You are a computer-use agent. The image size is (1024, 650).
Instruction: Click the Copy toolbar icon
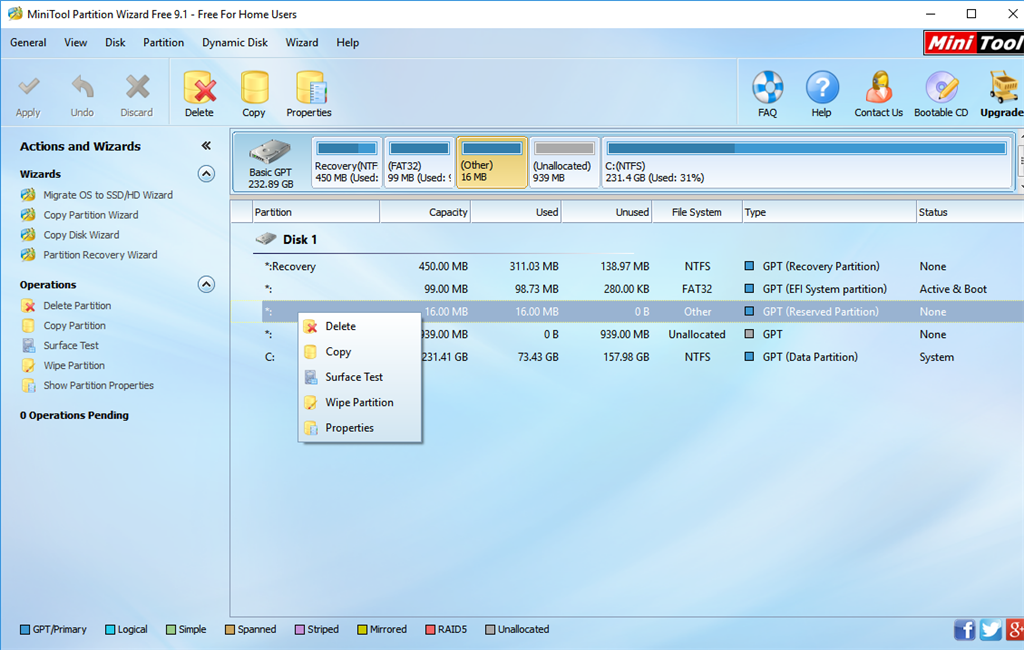click(x=254, y=95)
